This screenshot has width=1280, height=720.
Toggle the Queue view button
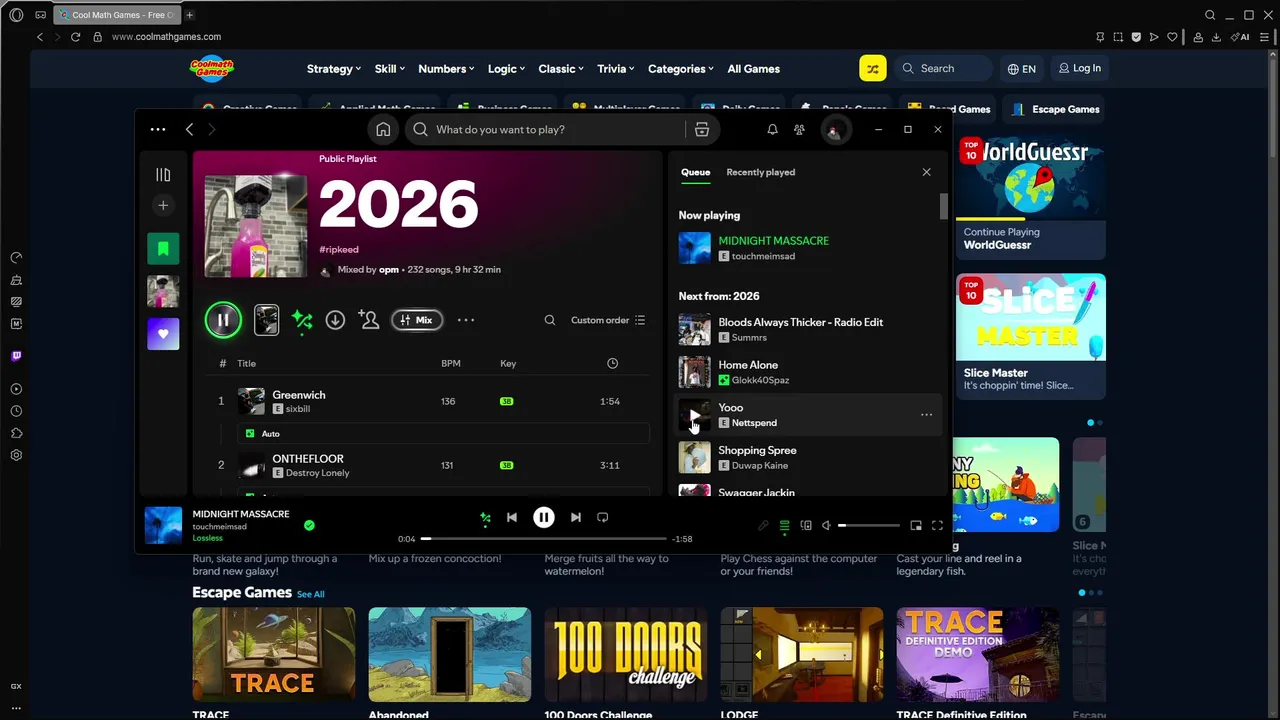click(x=784, y=526)
